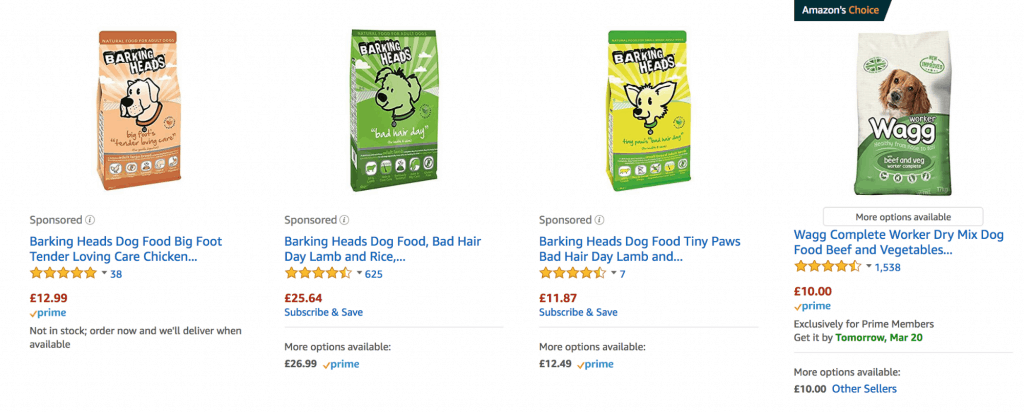Click the Prime logo beside £12.49 price

click(x=595, y=365)
